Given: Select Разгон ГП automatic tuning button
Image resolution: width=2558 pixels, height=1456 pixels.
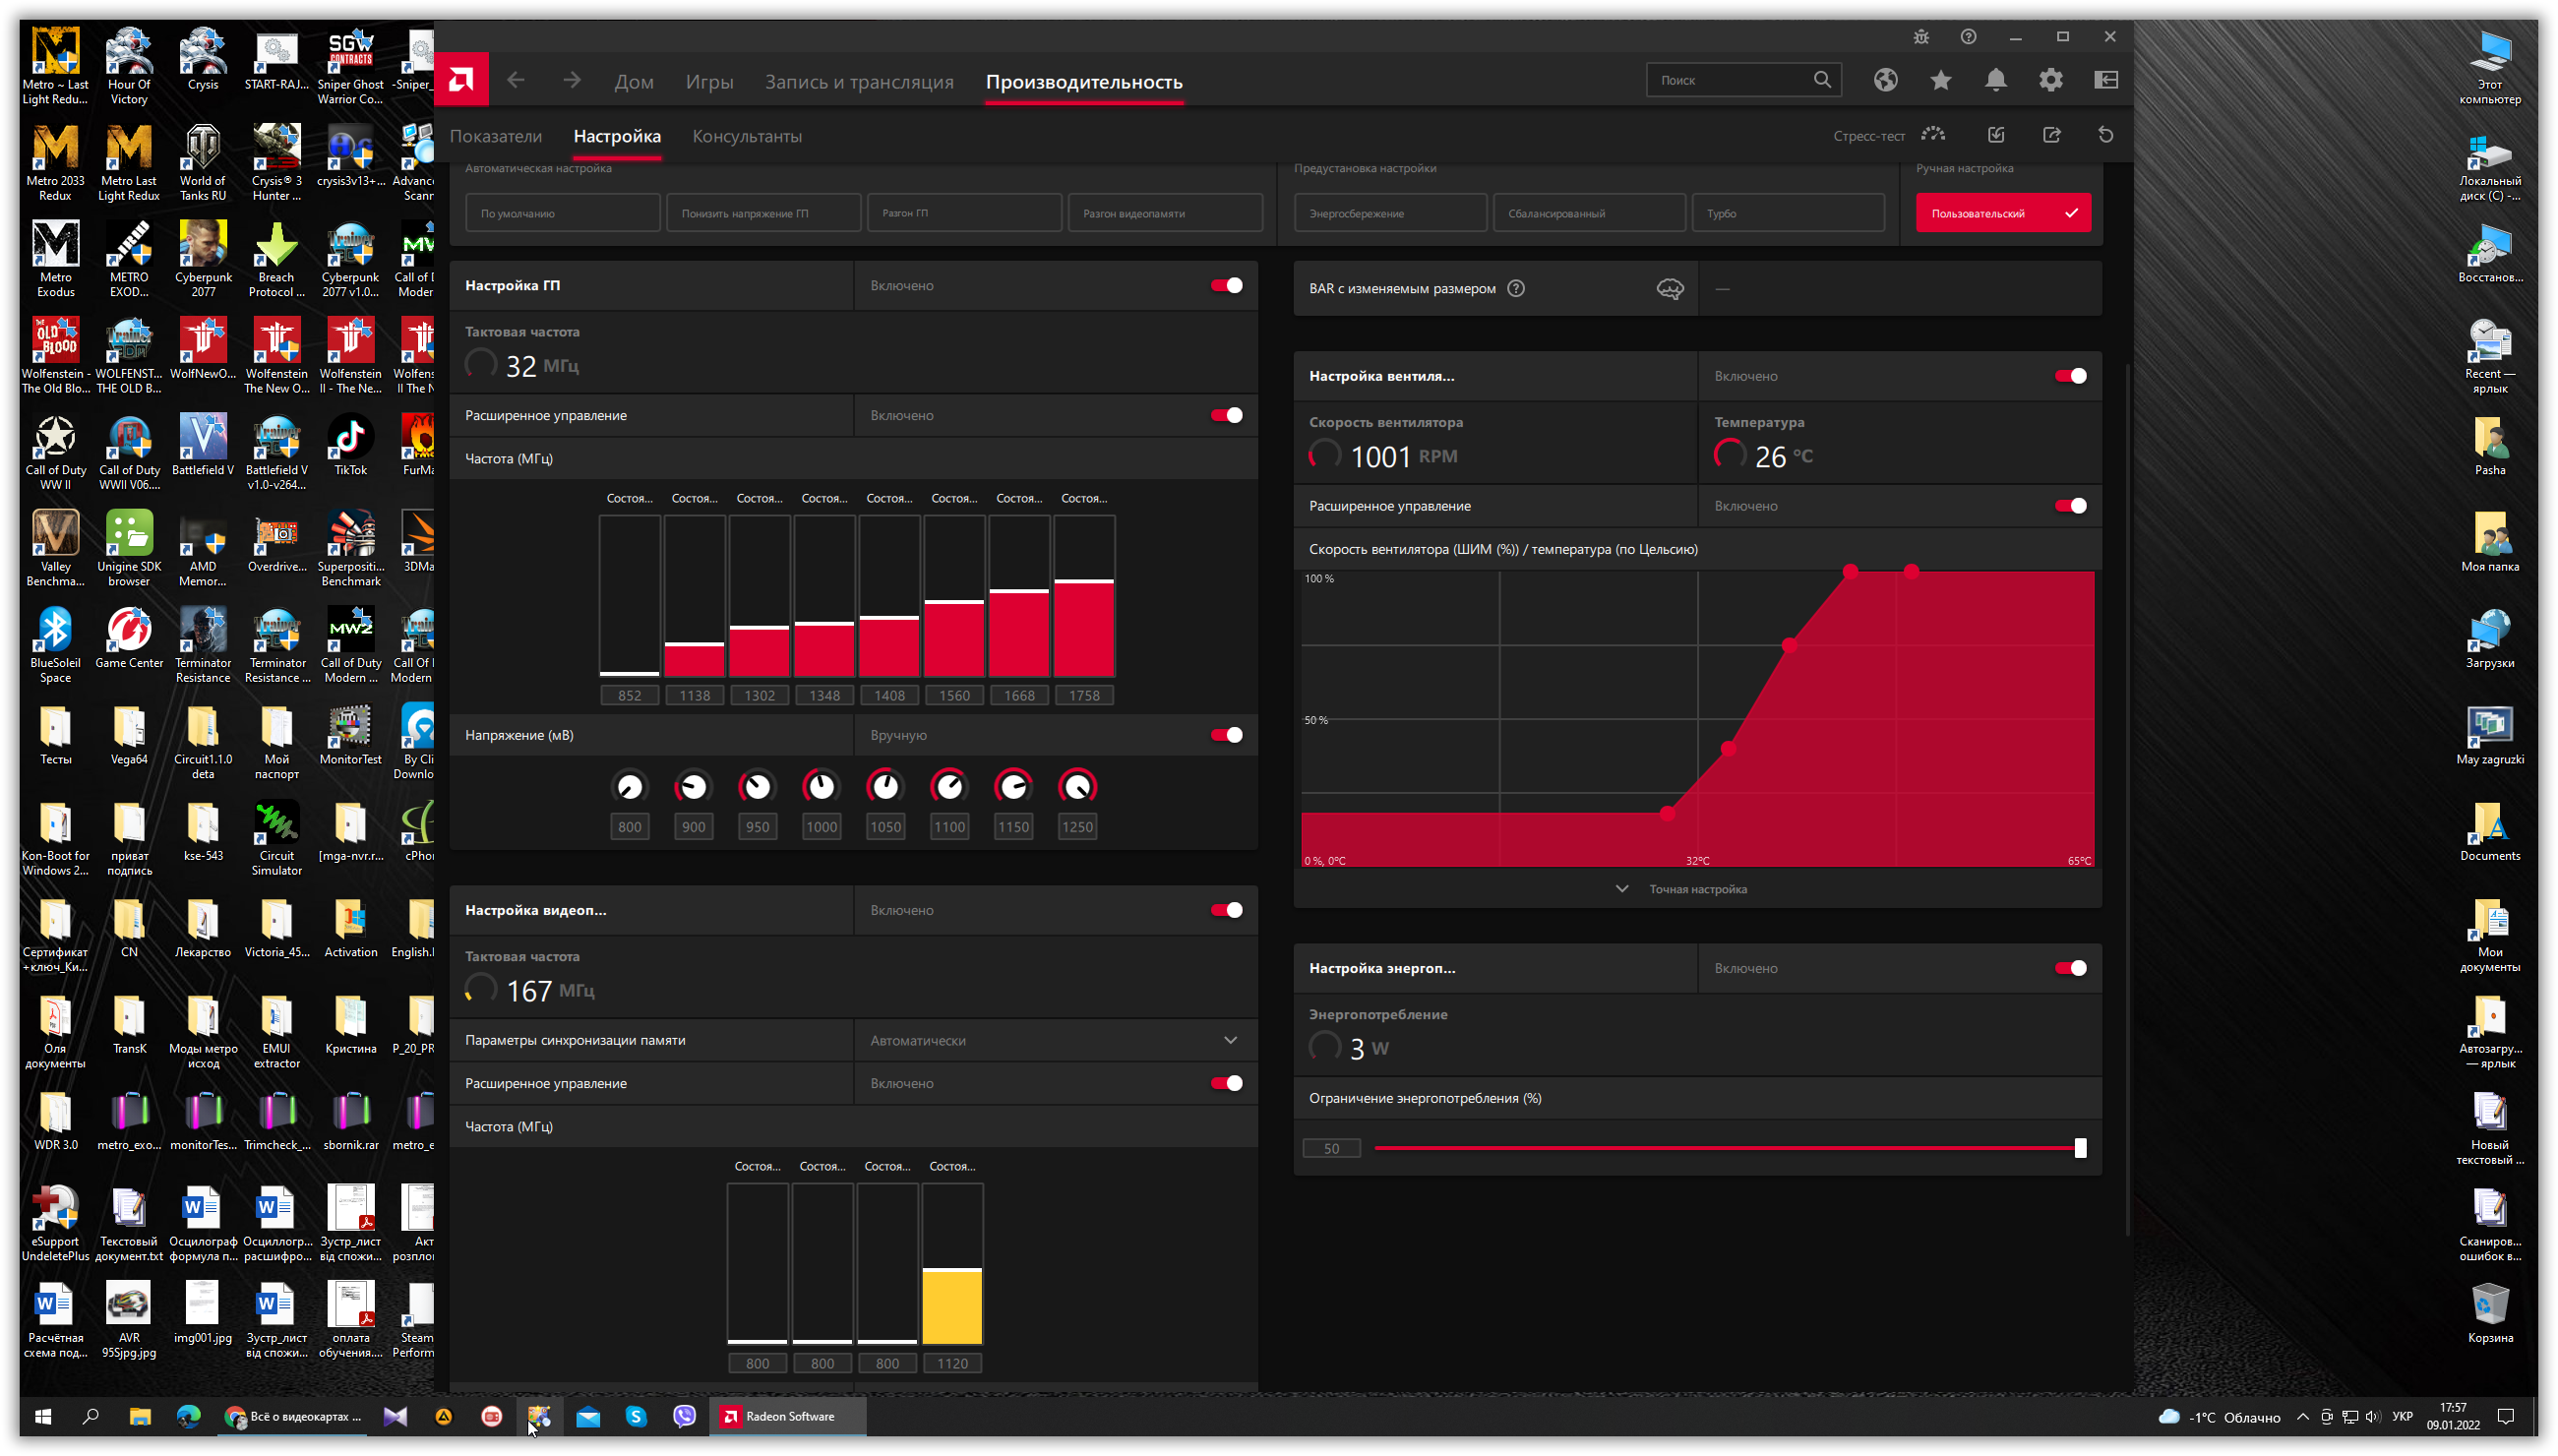Looking at the screenshot, I should tap(963, 213).
